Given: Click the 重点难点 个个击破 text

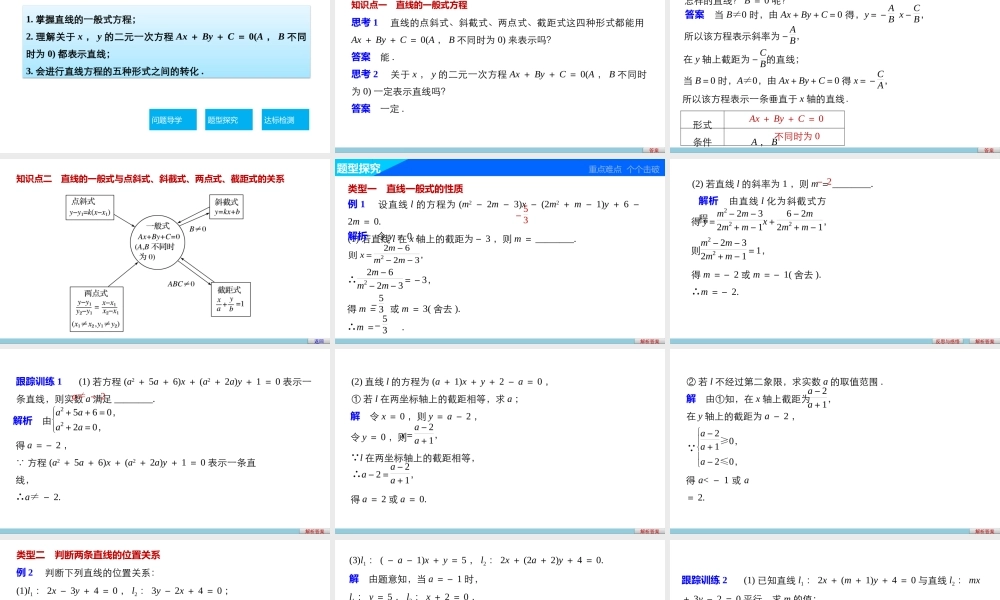Looking at the screenshot, I should pyautogui.click(x=624, y=169).
